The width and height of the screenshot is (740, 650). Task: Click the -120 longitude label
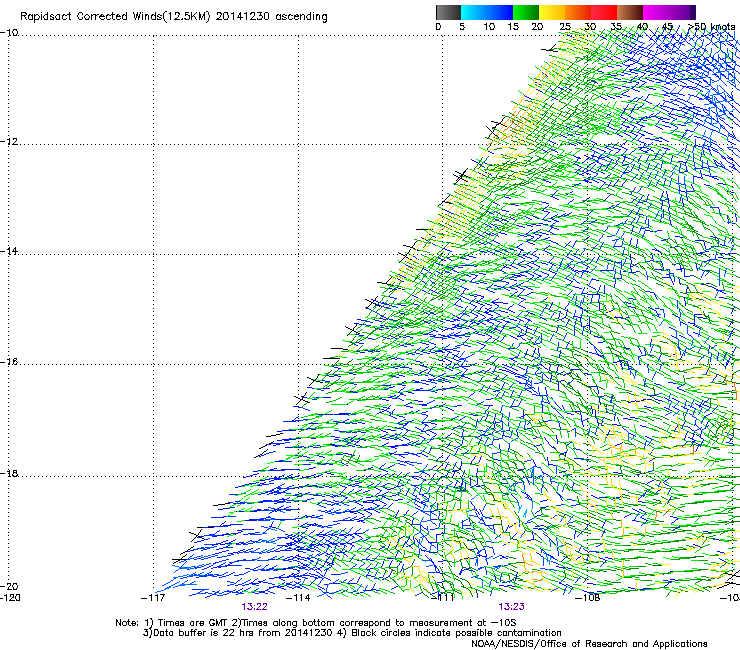tap(10, 598)
